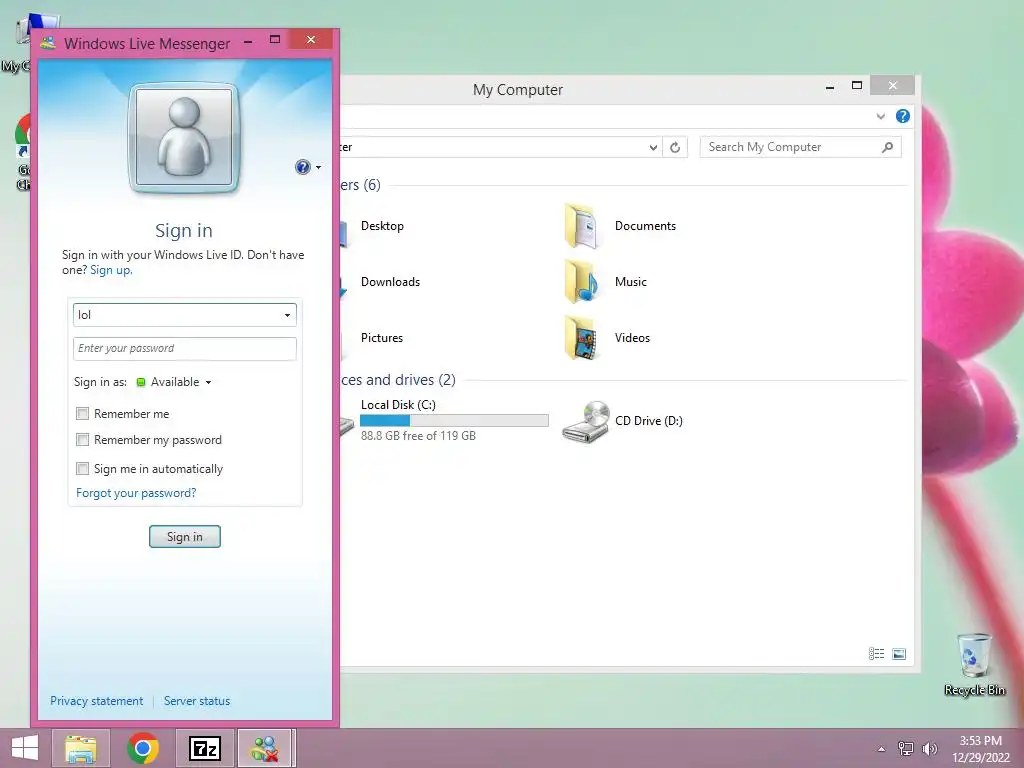Click the Messenger taskbar icon
The width and height of the screenshot is (1024, 768).
(x=264, y=748)
